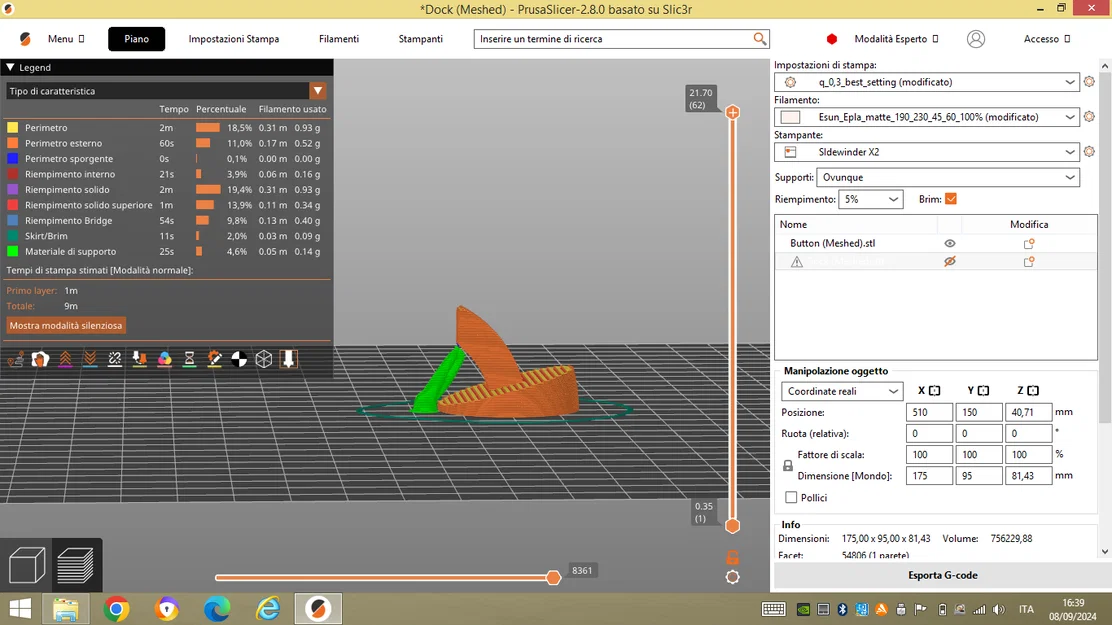This screenshot has width=1112, height=625.
Task: Toggle deretractions visibility icon
Action: pos(90,360)
